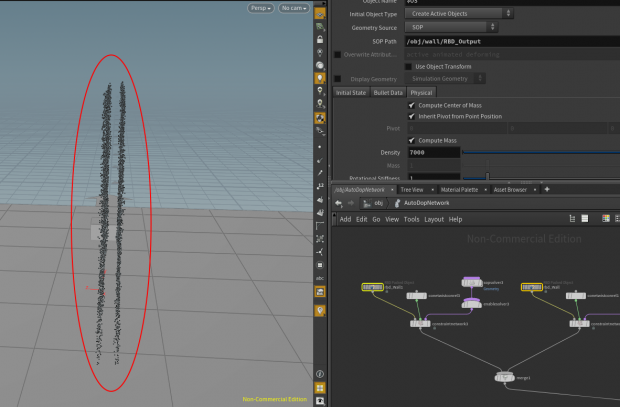Open the Persp viewport dropdown

[x=261, y=8]
